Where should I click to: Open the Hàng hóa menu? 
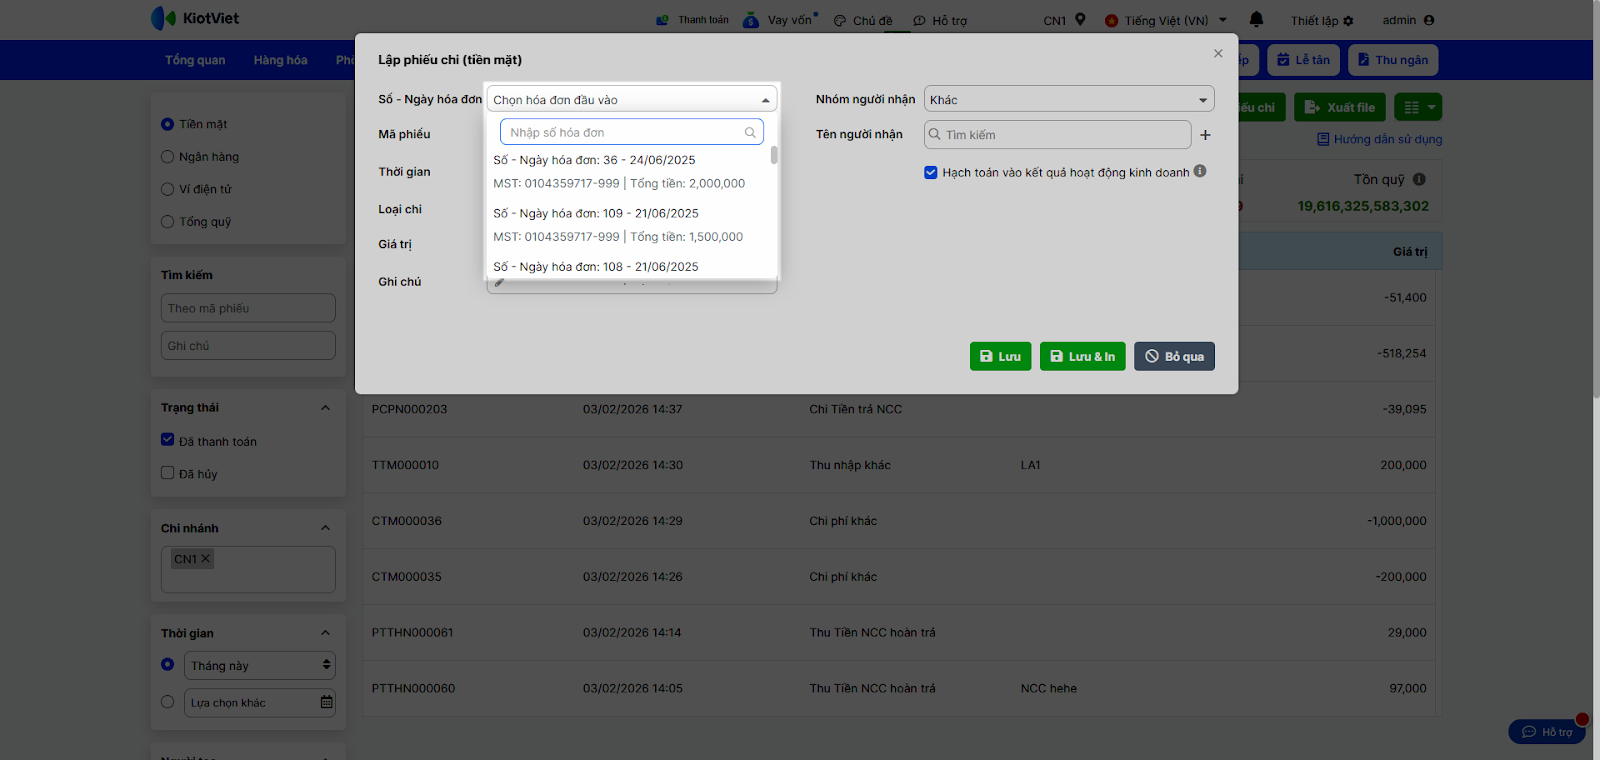[x=280, y=60]
